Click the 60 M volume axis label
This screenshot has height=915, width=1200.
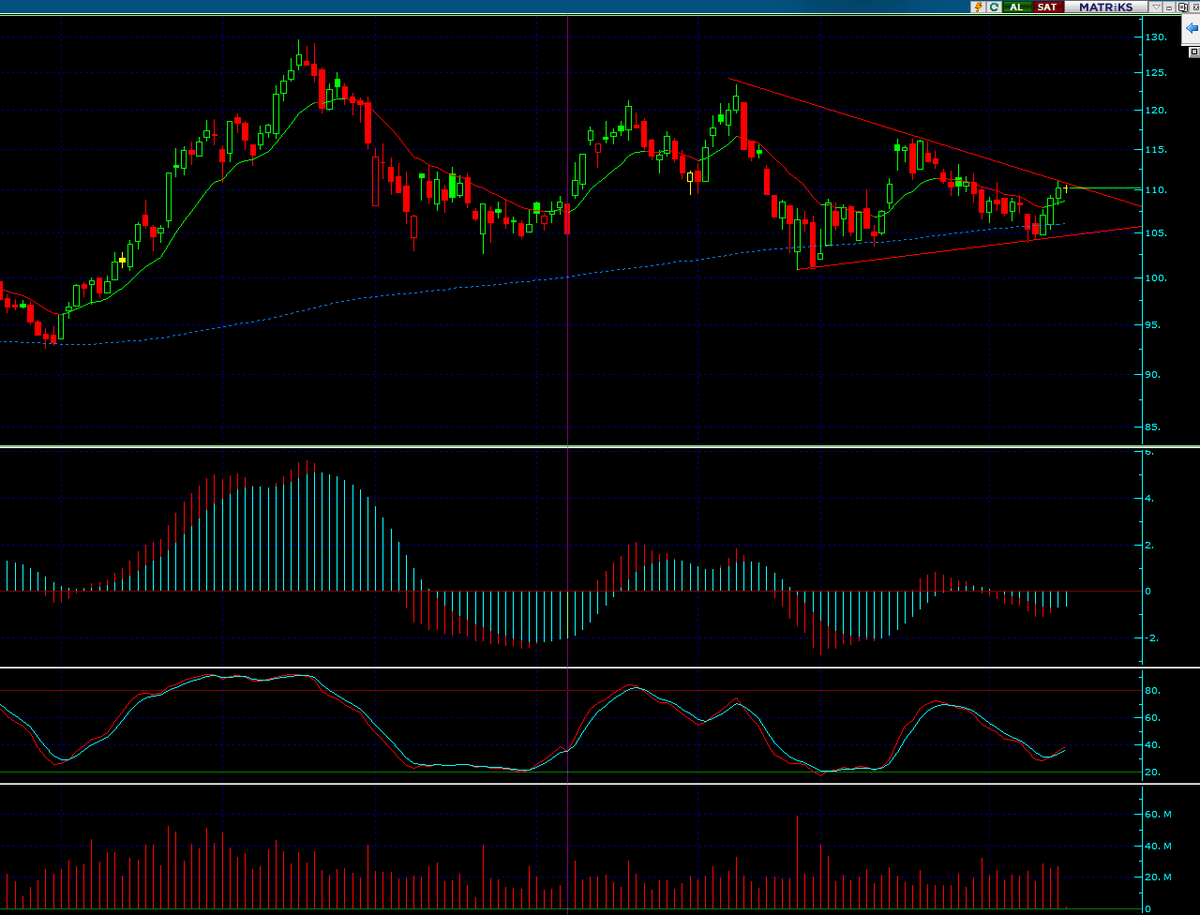(1157, 815)
